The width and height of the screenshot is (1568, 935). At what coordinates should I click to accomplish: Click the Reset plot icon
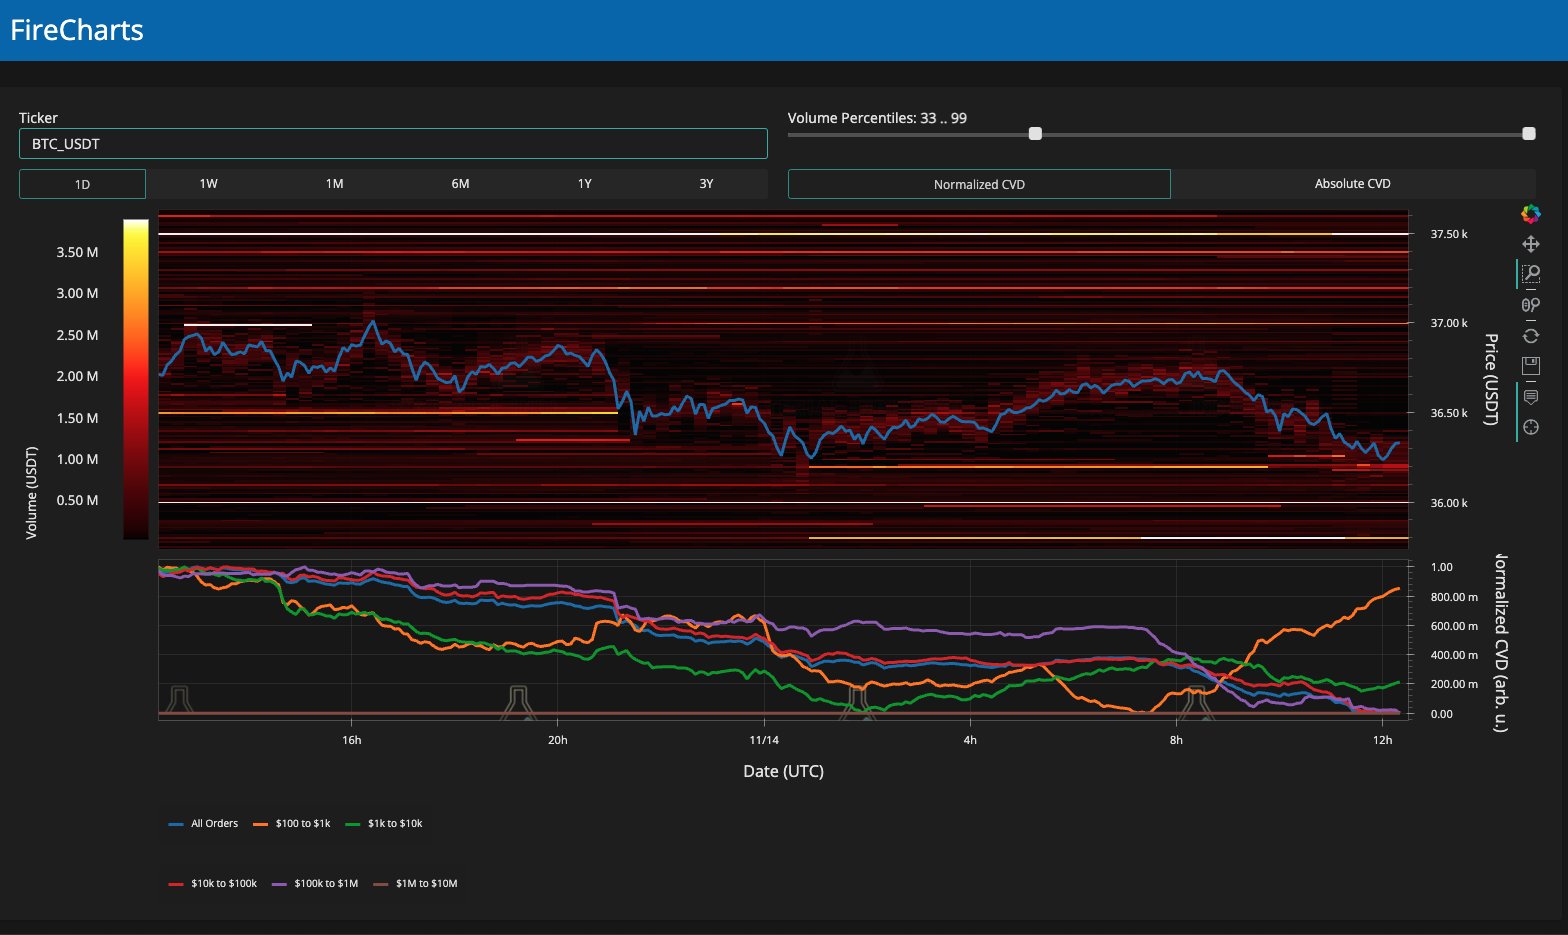[x=1530, y=336]
